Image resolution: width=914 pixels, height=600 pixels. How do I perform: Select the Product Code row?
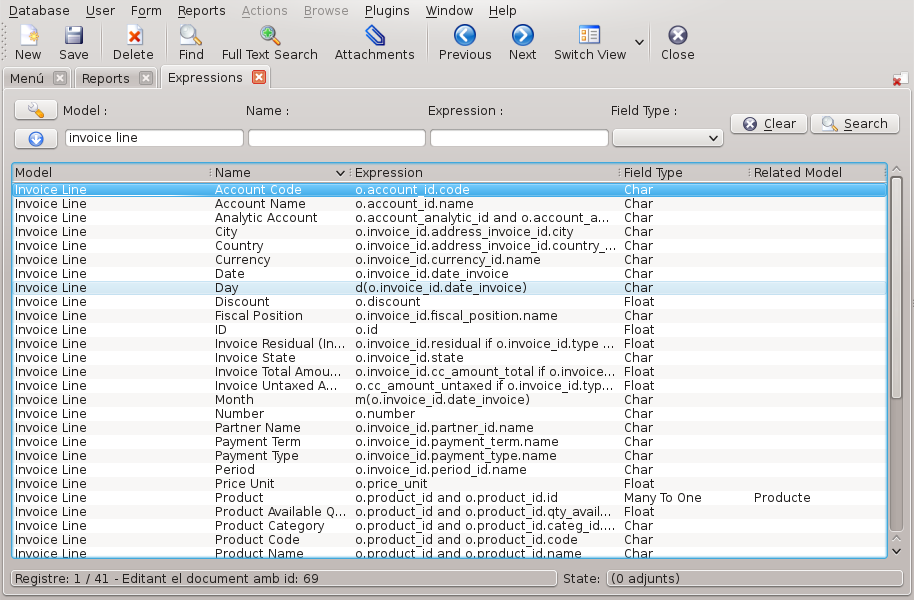(x=449, y=539)
